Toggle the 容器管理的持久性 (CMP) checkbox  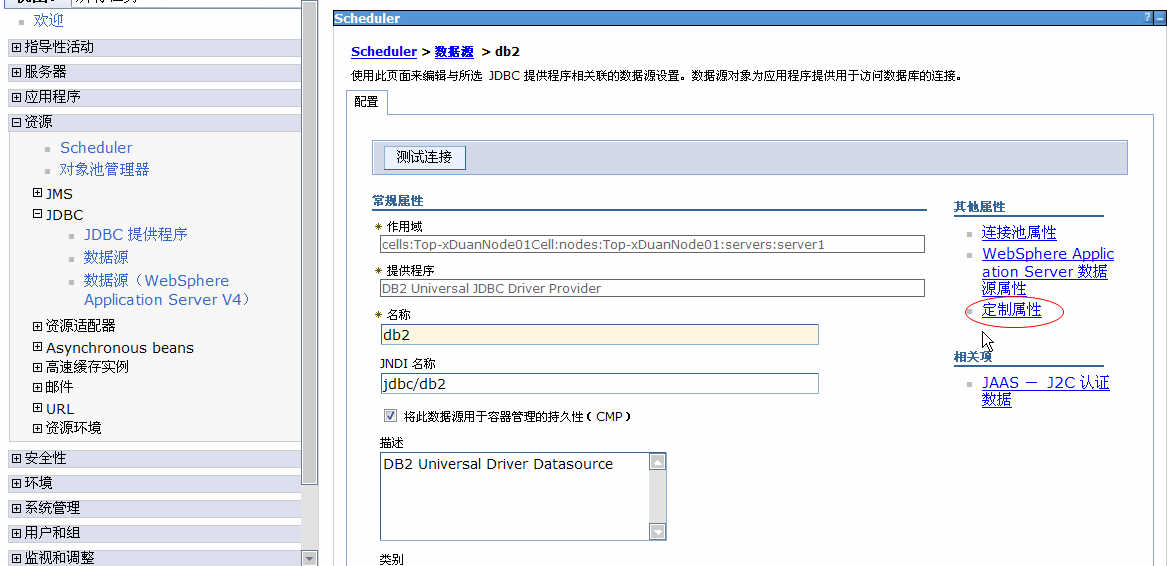[x=390, y=416]
